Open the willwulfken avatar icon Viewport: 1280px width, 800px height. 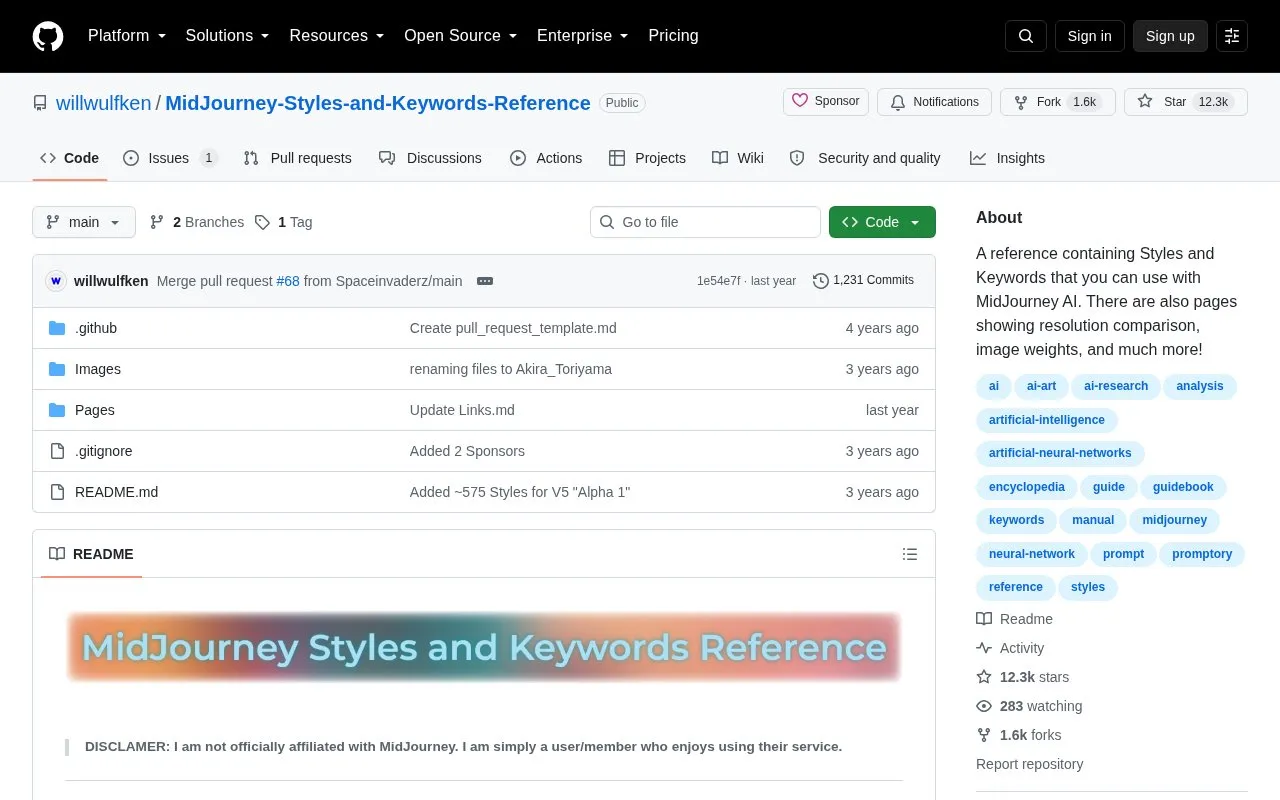(x=56, y=281)
